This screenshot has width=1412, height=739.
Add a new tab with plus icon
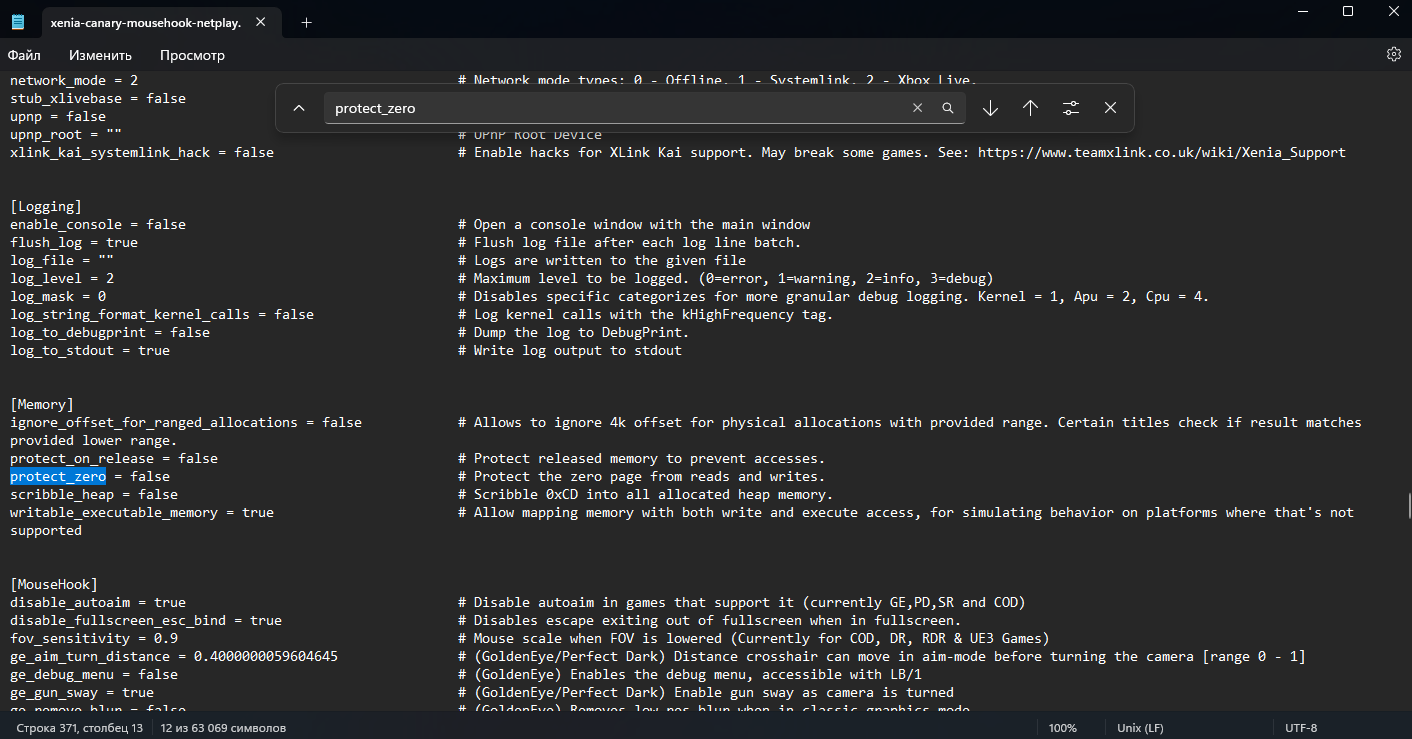pos(306,22)
